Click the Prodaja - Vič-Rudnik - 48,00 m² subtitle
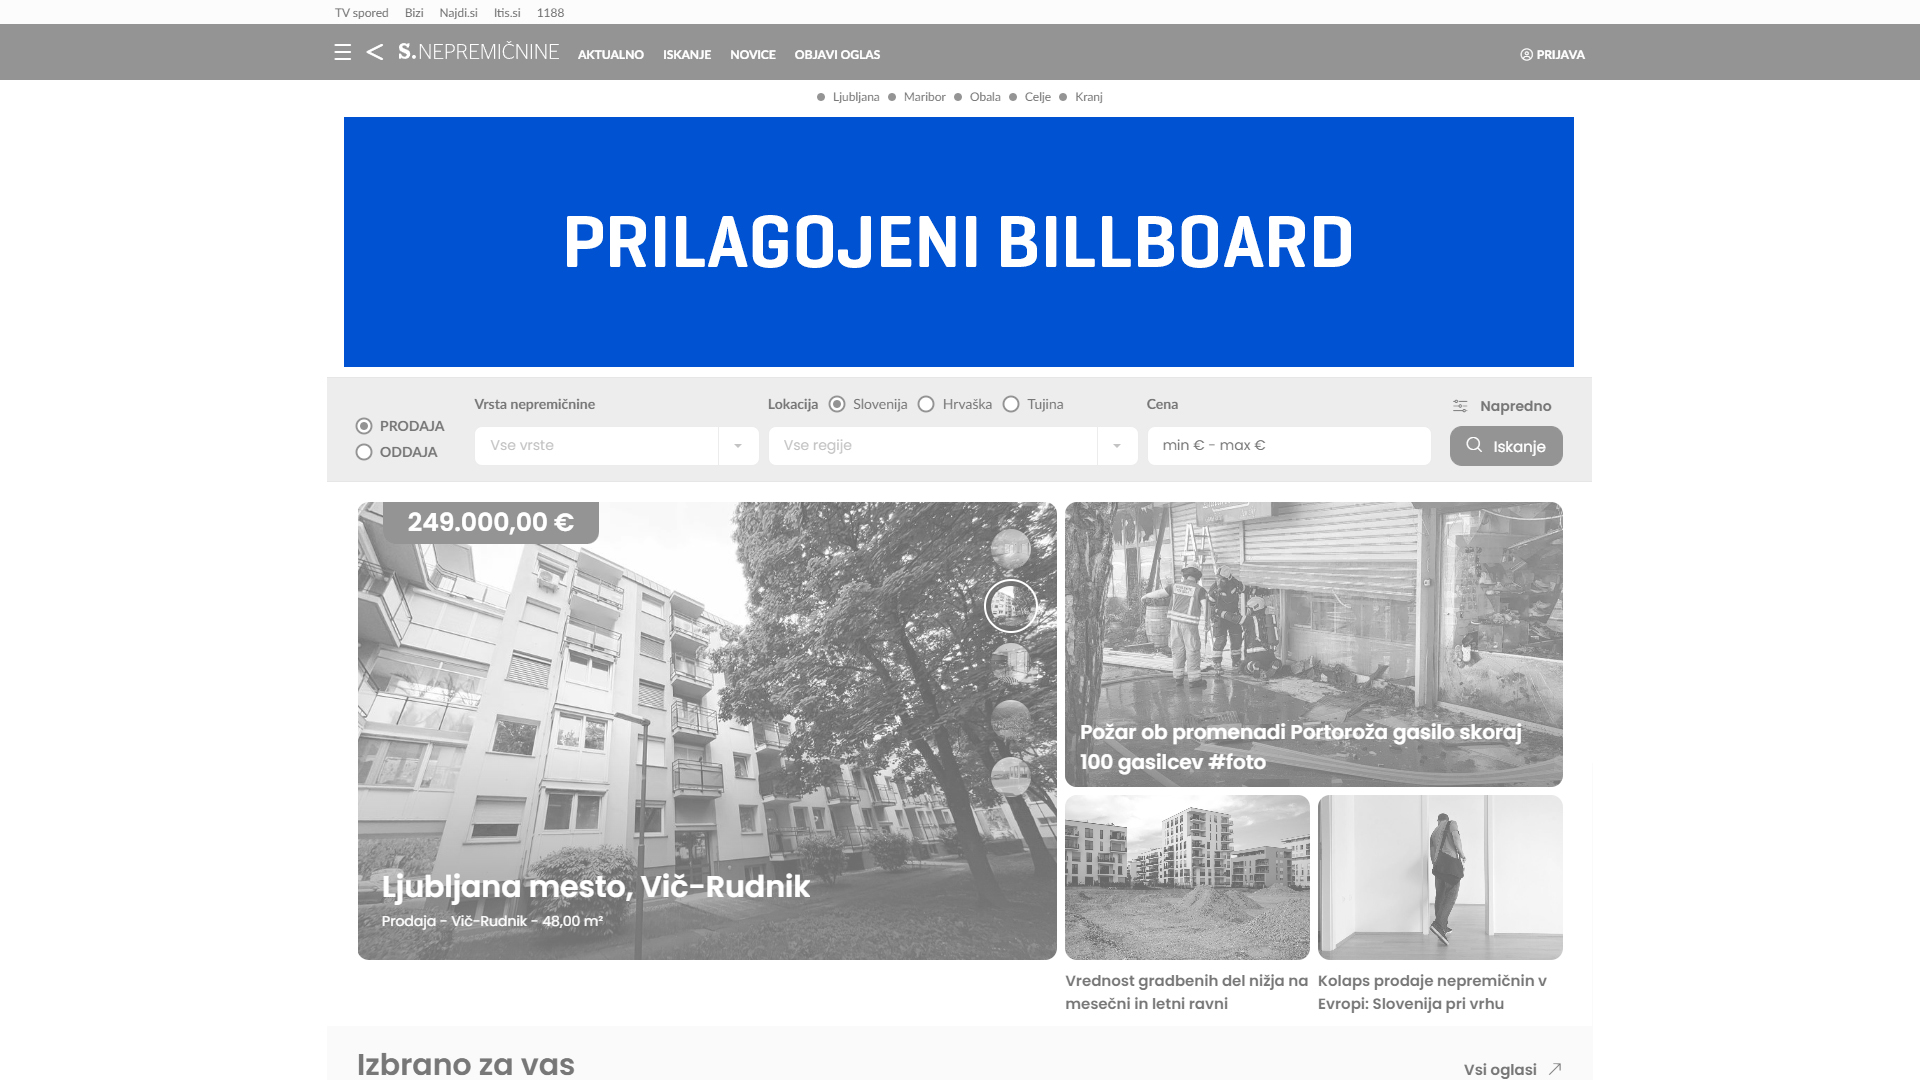This screenshot has height=1080, width=1920. pos(492,921)
